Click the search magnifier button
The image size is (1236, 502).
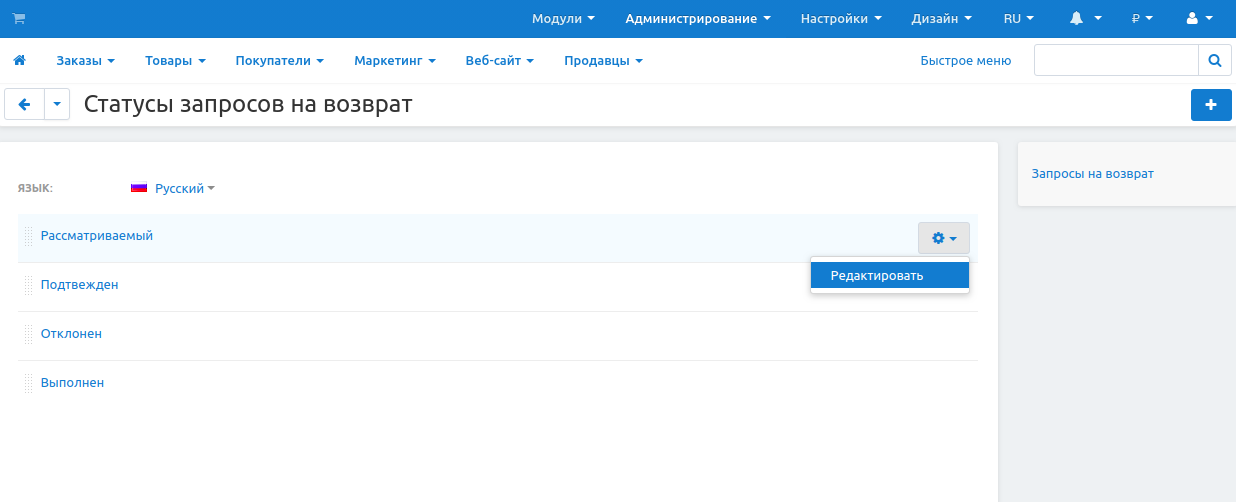1214,61
